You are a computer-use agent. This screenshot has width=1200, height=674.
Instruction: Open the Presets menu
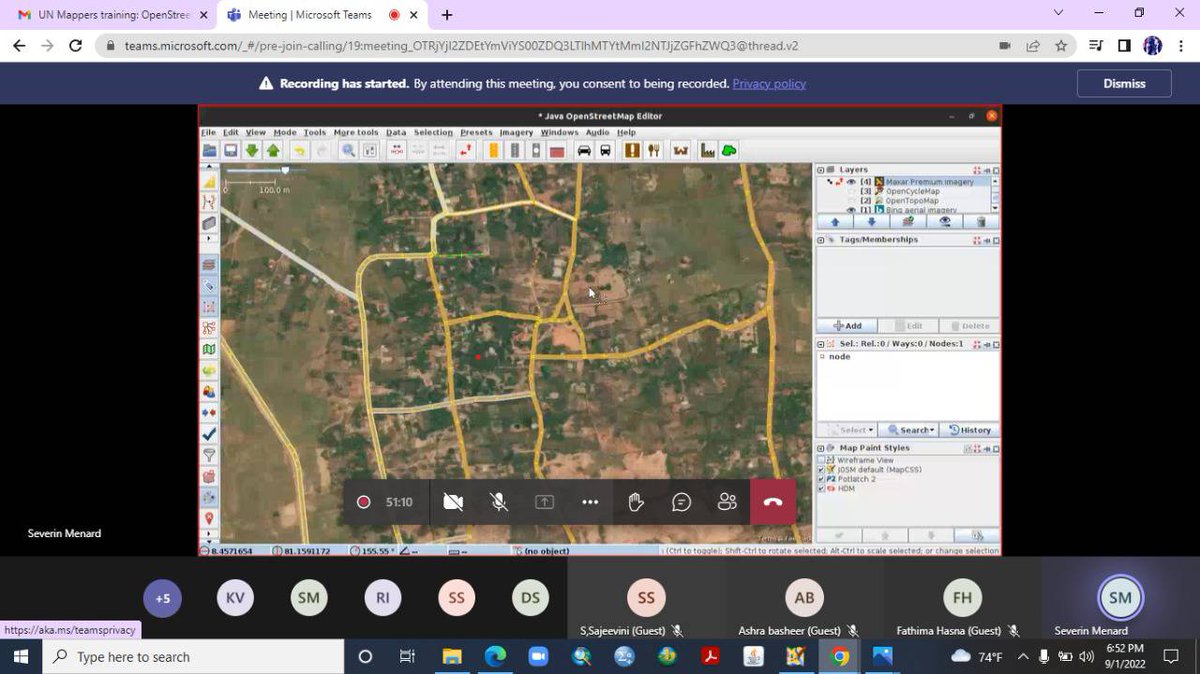click(x=476, y=132)
